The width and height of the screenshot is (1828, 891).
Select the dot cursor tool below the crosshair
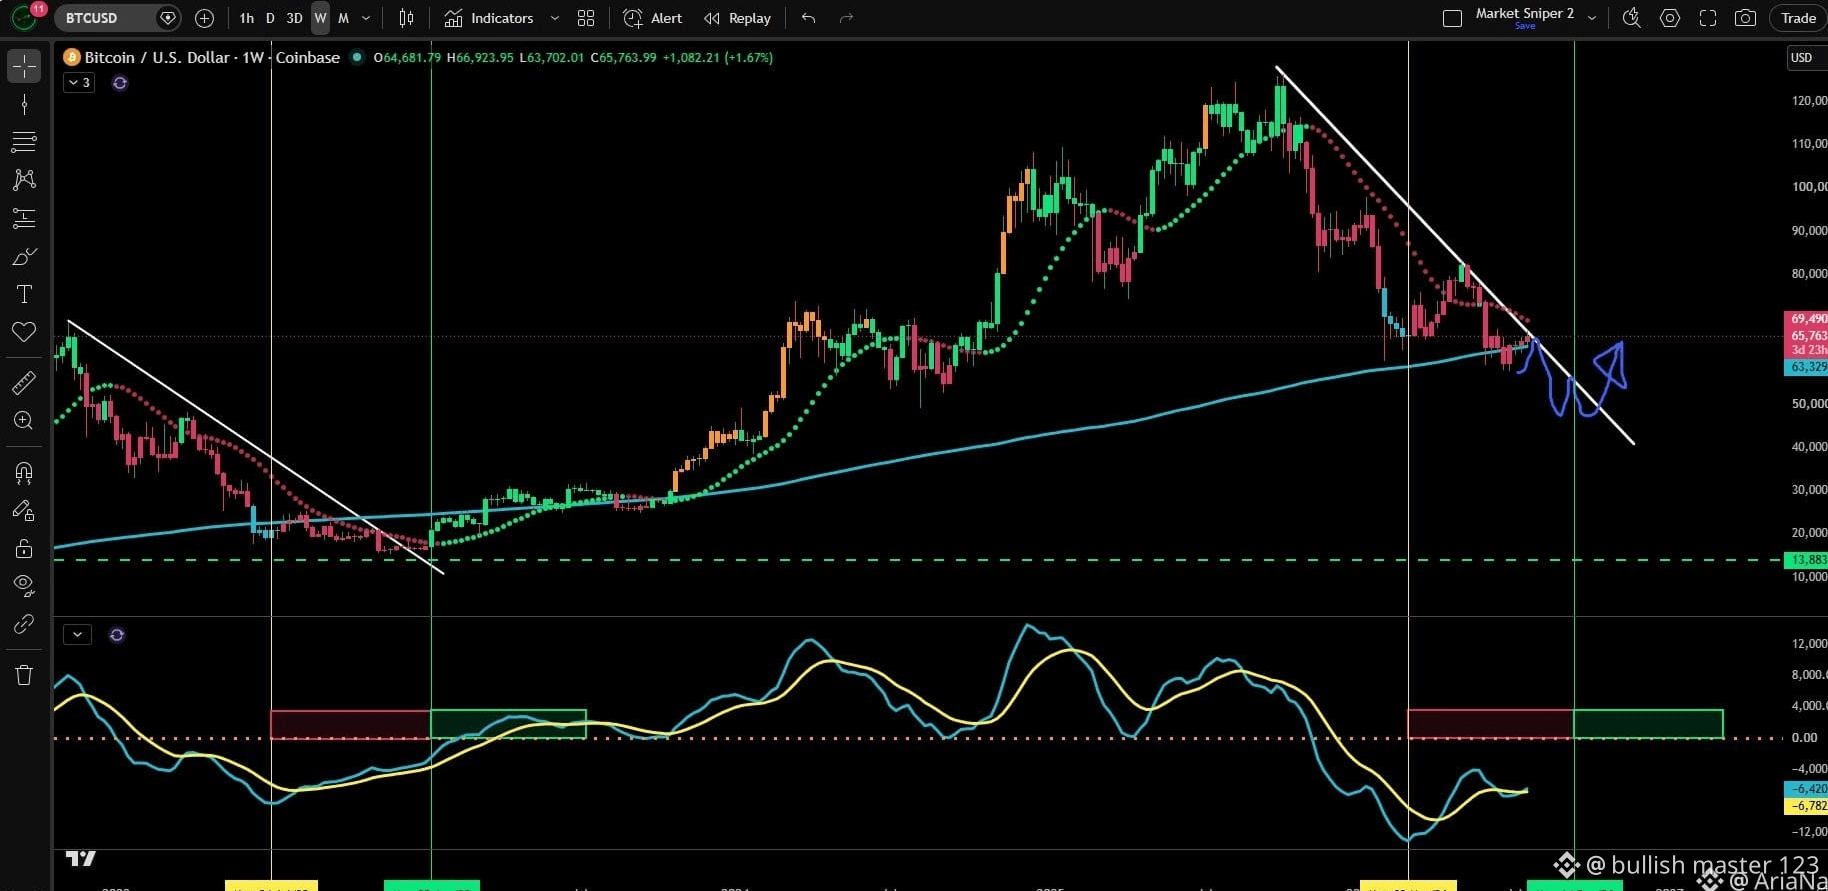(24, 104)
